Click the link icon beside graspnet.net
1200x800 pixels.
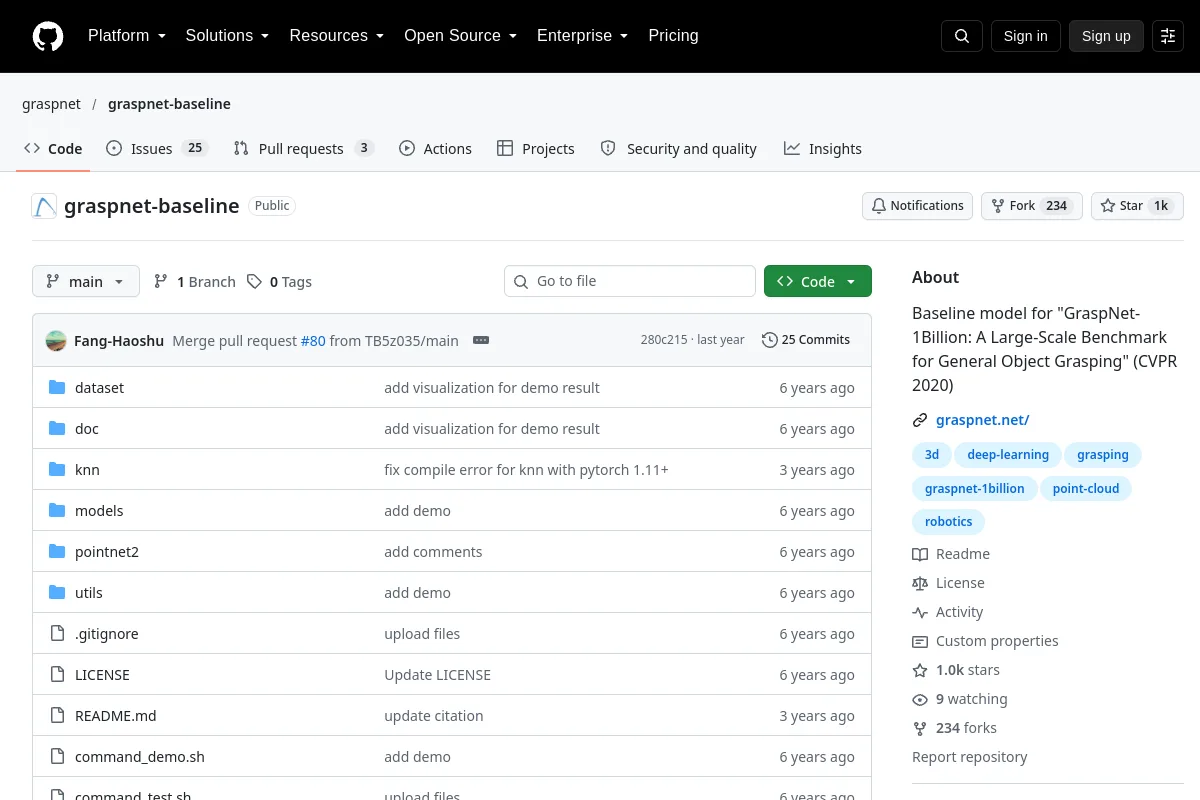[x=920, y=420]
